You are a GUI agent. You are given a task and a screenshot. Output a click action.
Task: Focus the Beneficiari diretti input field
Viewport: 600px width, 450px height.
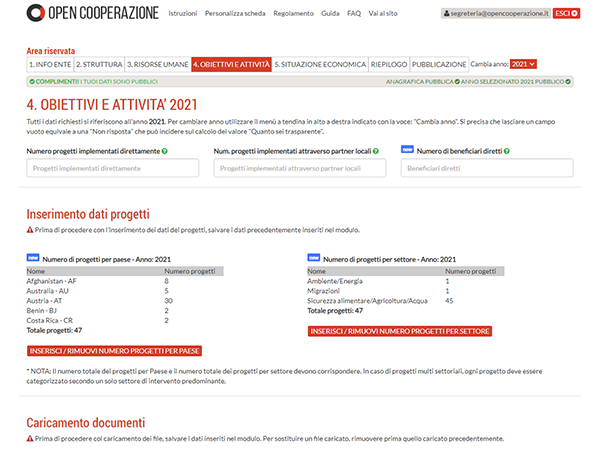coord(487,168)
